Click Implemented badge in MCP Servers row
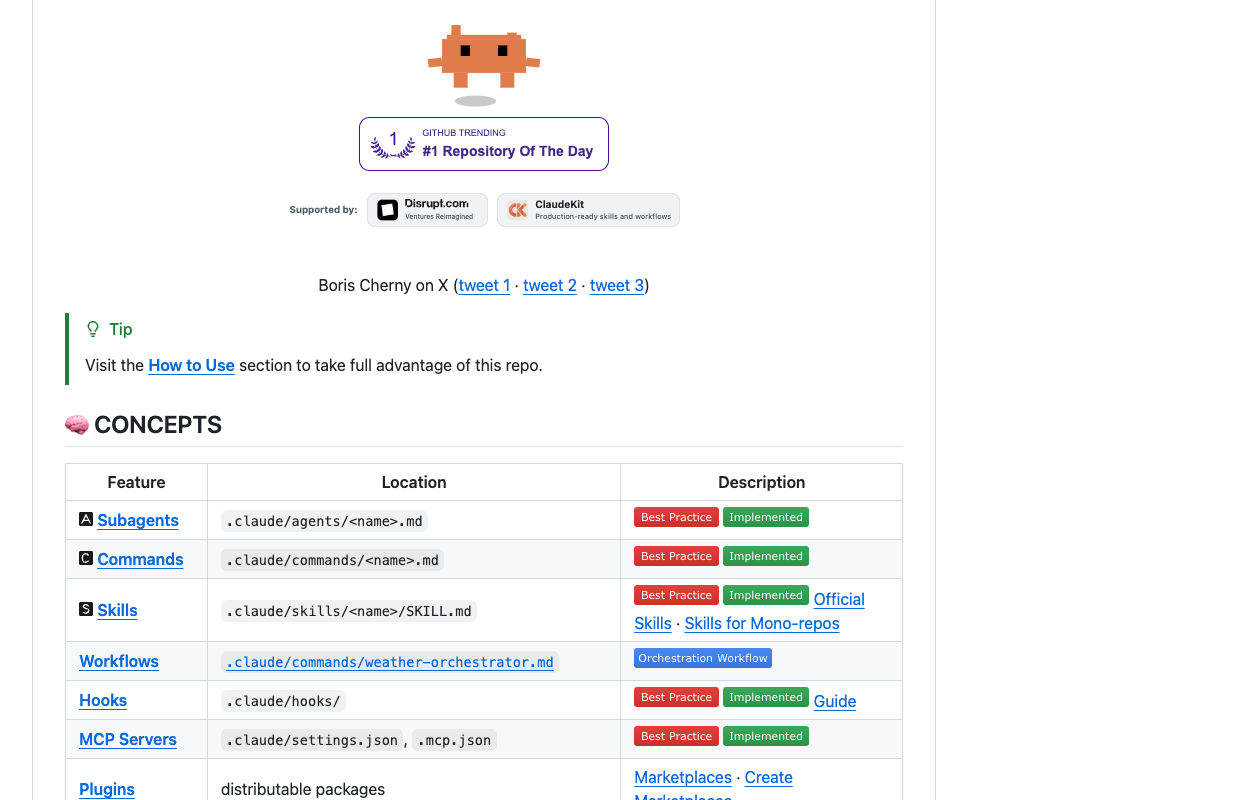This screenshot has height=800, width=1260. [766, 736]
